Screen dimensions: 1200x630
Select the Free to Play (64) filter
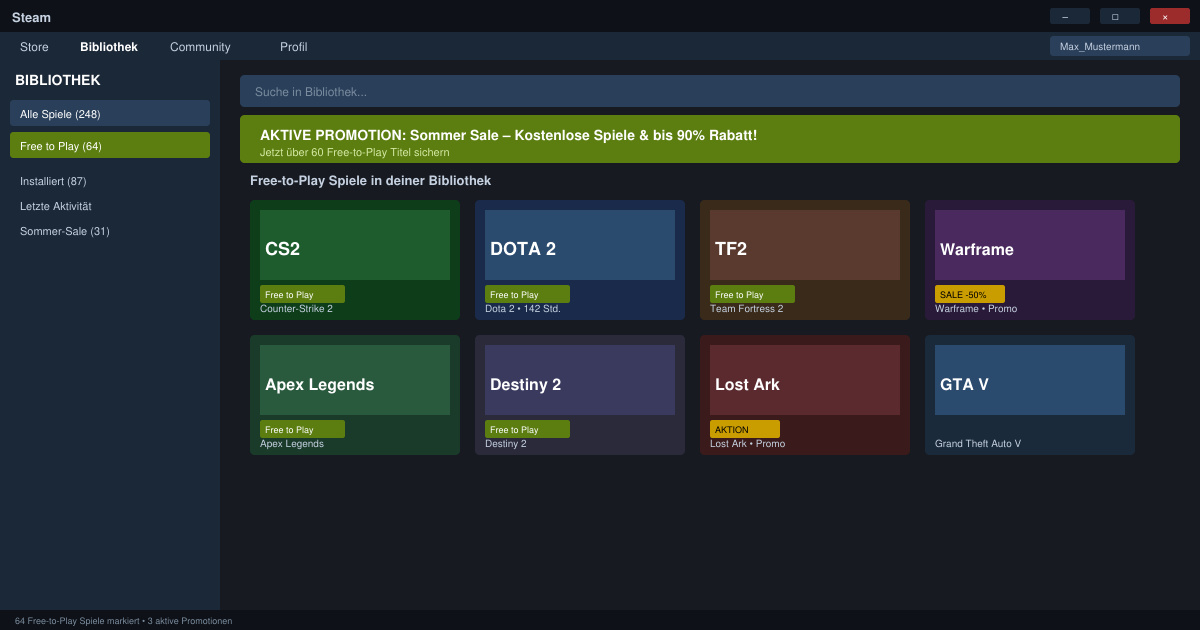(110, 145)
